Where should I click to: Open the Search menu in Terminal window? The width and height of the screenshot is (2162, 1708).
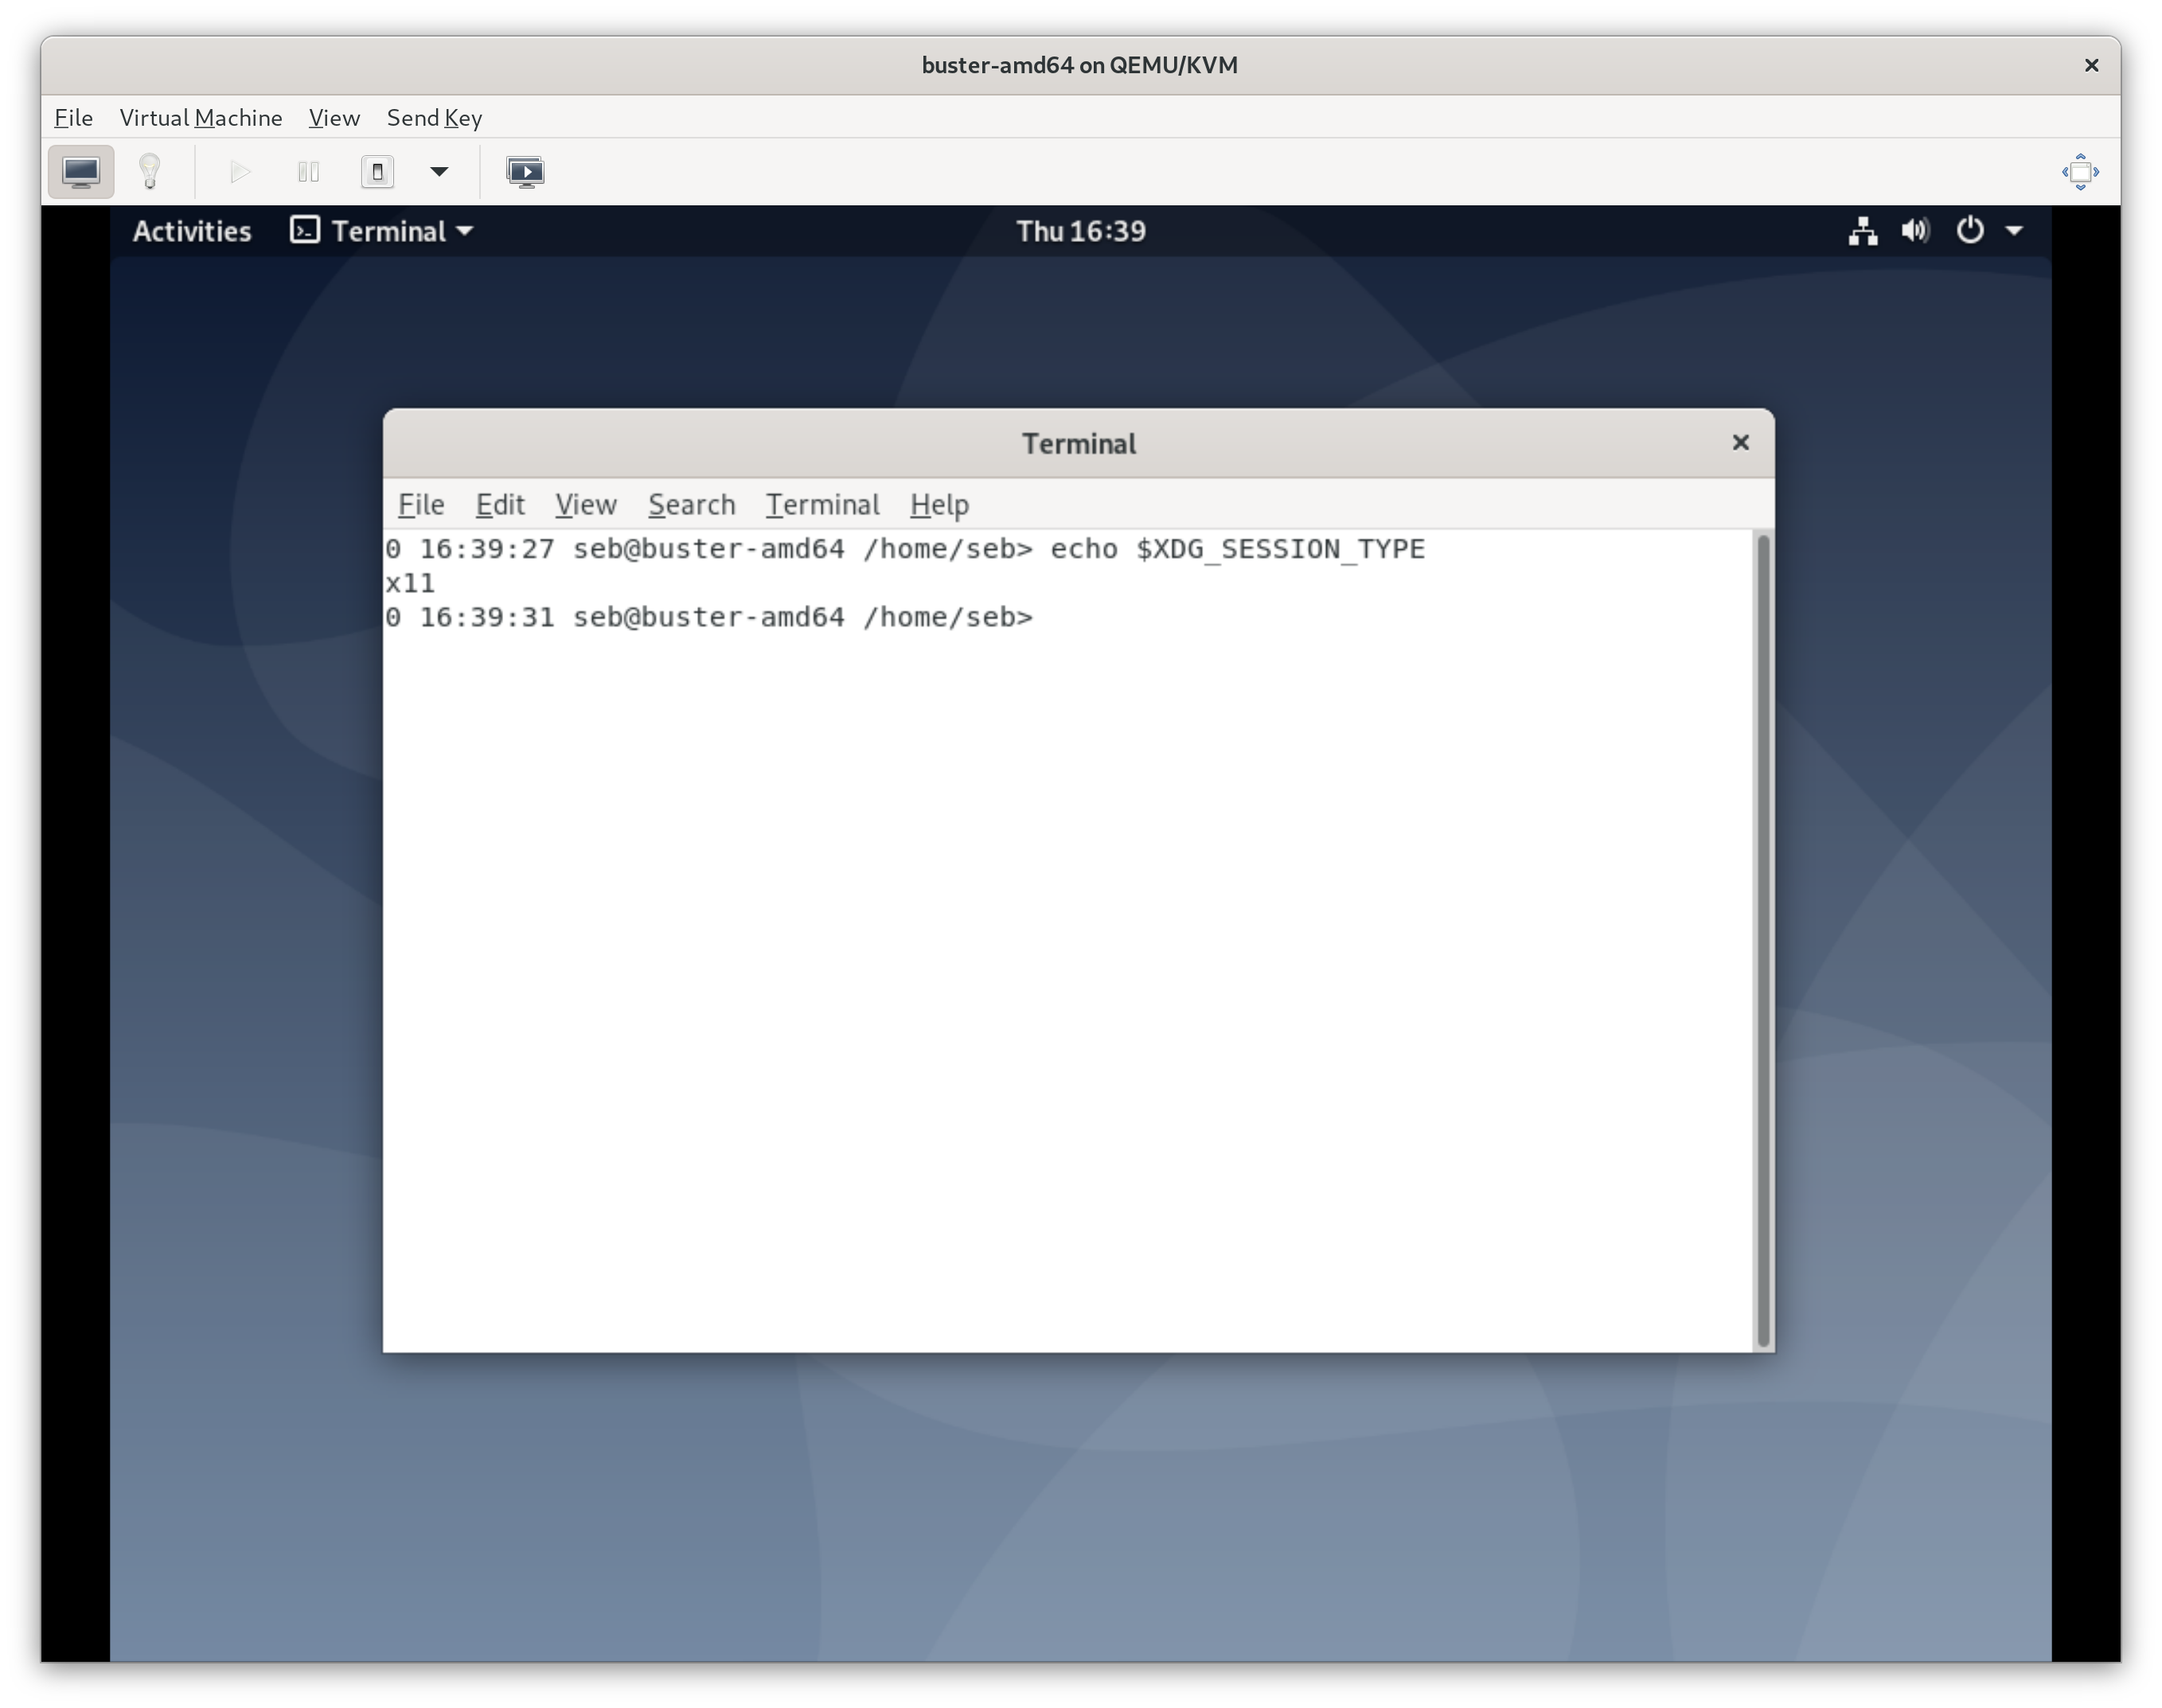(691, 504)
